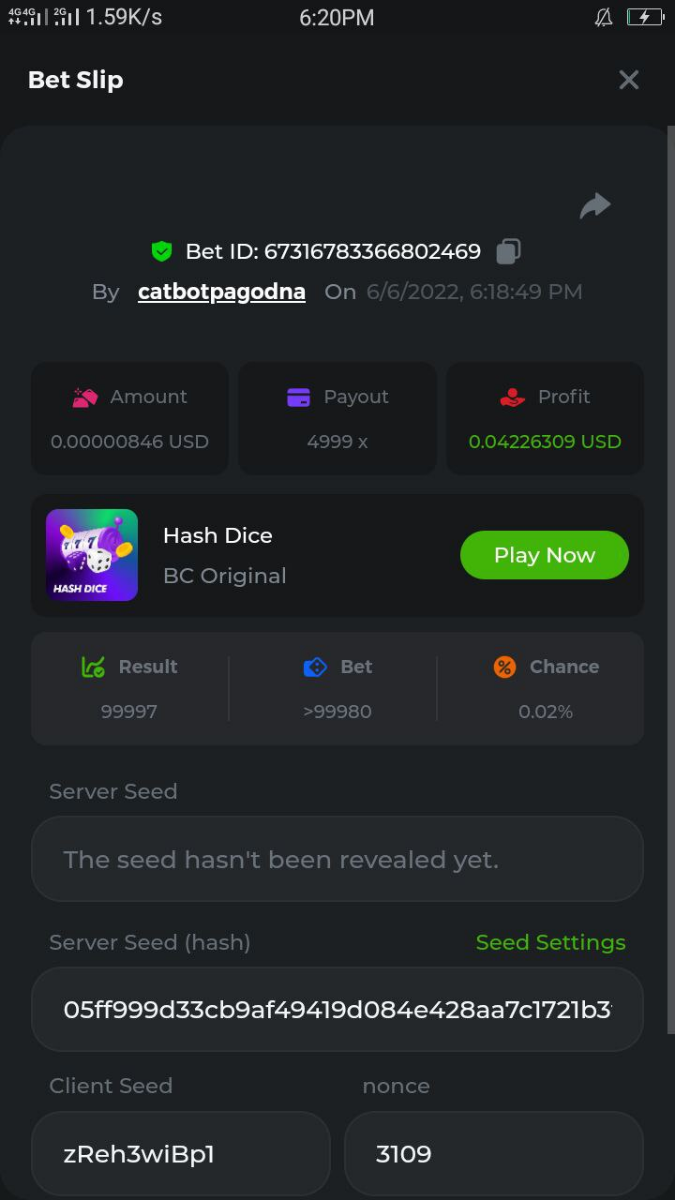Click the Hash Dice game title
The height and width of the screenshot is (1200, 675).
point(218,536)
